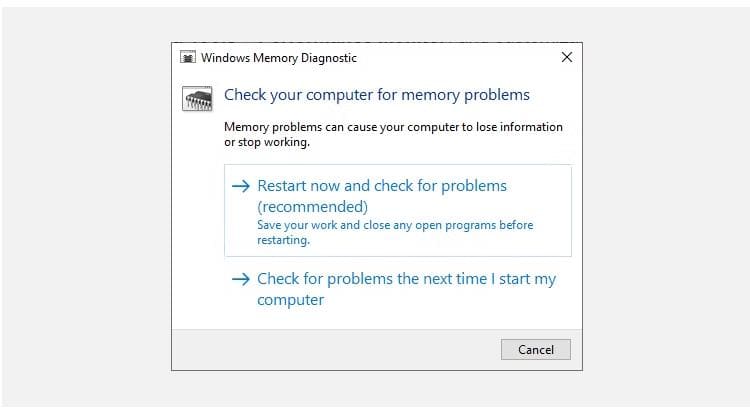Click the memory chip icon beside the heading
The width and height of the screenshot is (750, 409).
[197, 99]
